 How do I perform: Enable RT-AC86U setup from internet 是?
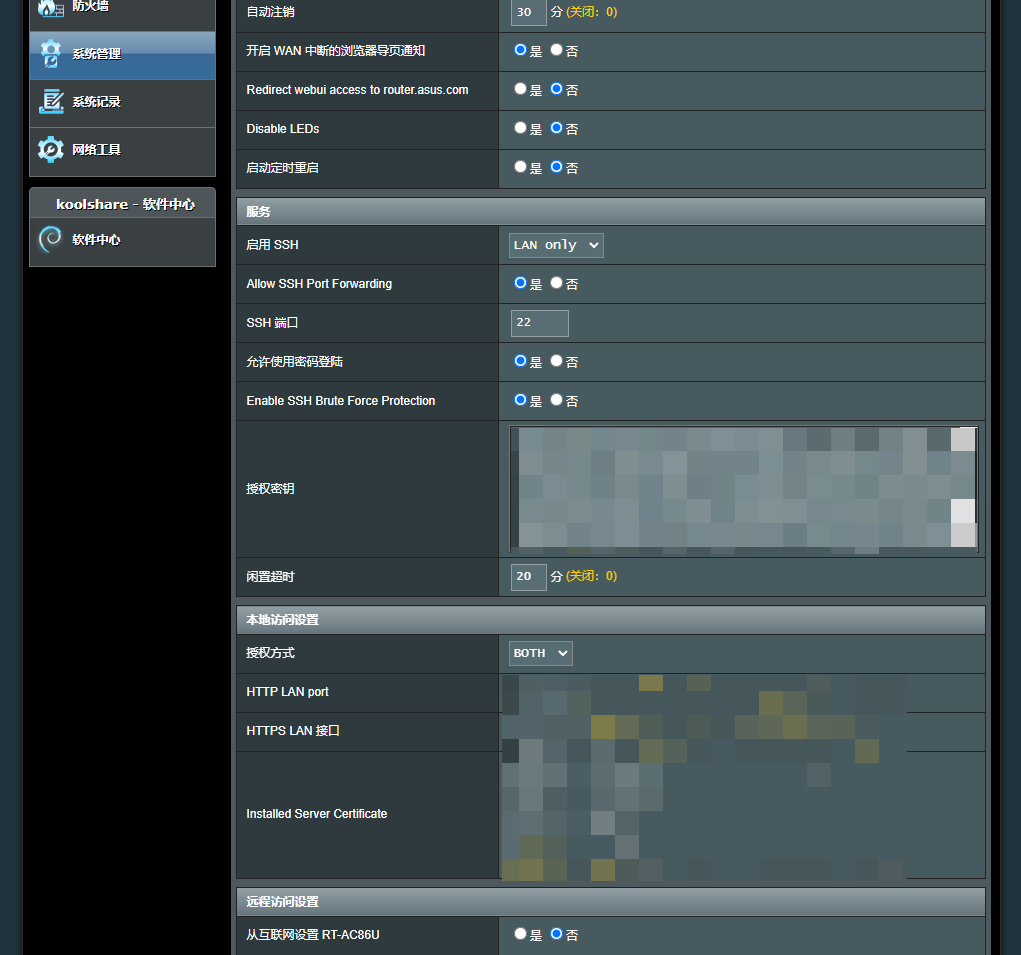[x=520, y=934]
